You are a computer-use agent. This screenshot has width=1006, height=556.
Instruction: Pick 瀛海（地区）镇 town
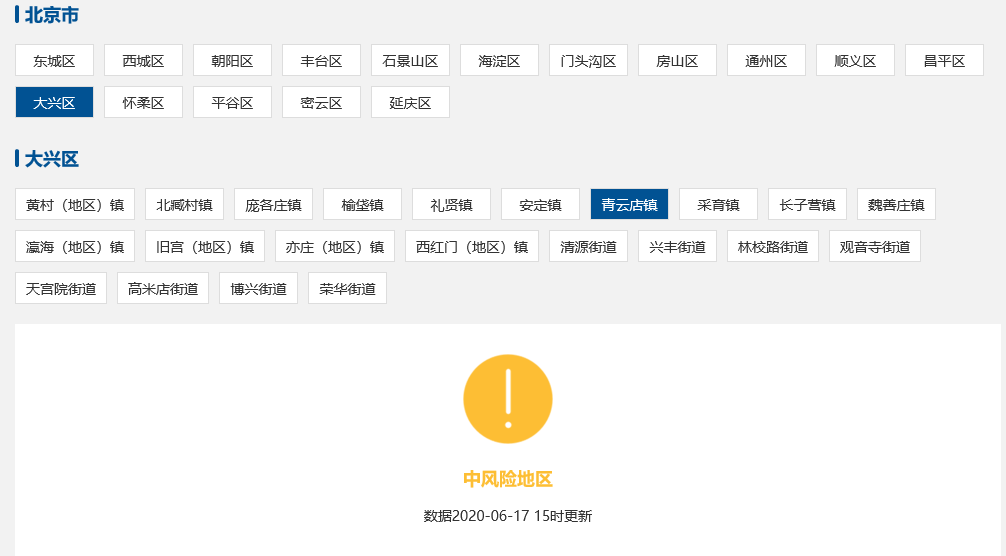[x=75, y=246]
